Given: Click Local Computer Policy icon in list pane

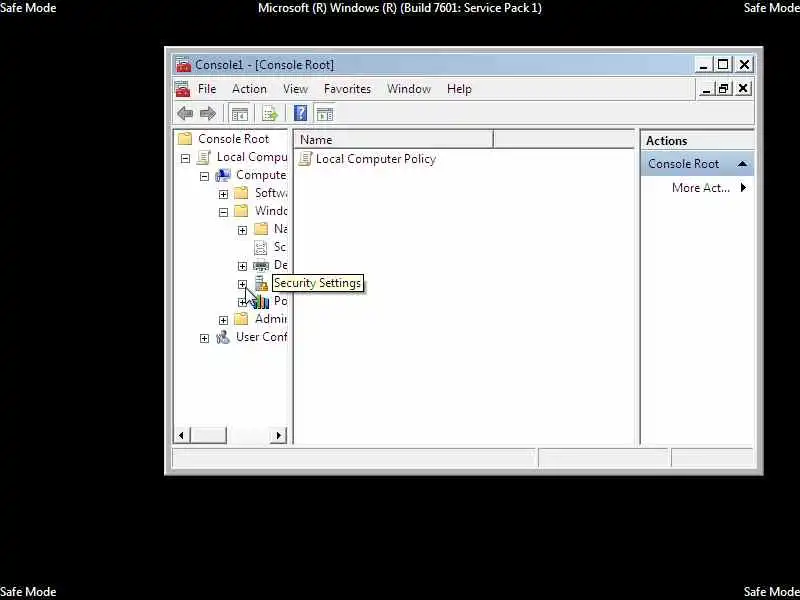Looking at the screenshot, I should tap(305, 159).
